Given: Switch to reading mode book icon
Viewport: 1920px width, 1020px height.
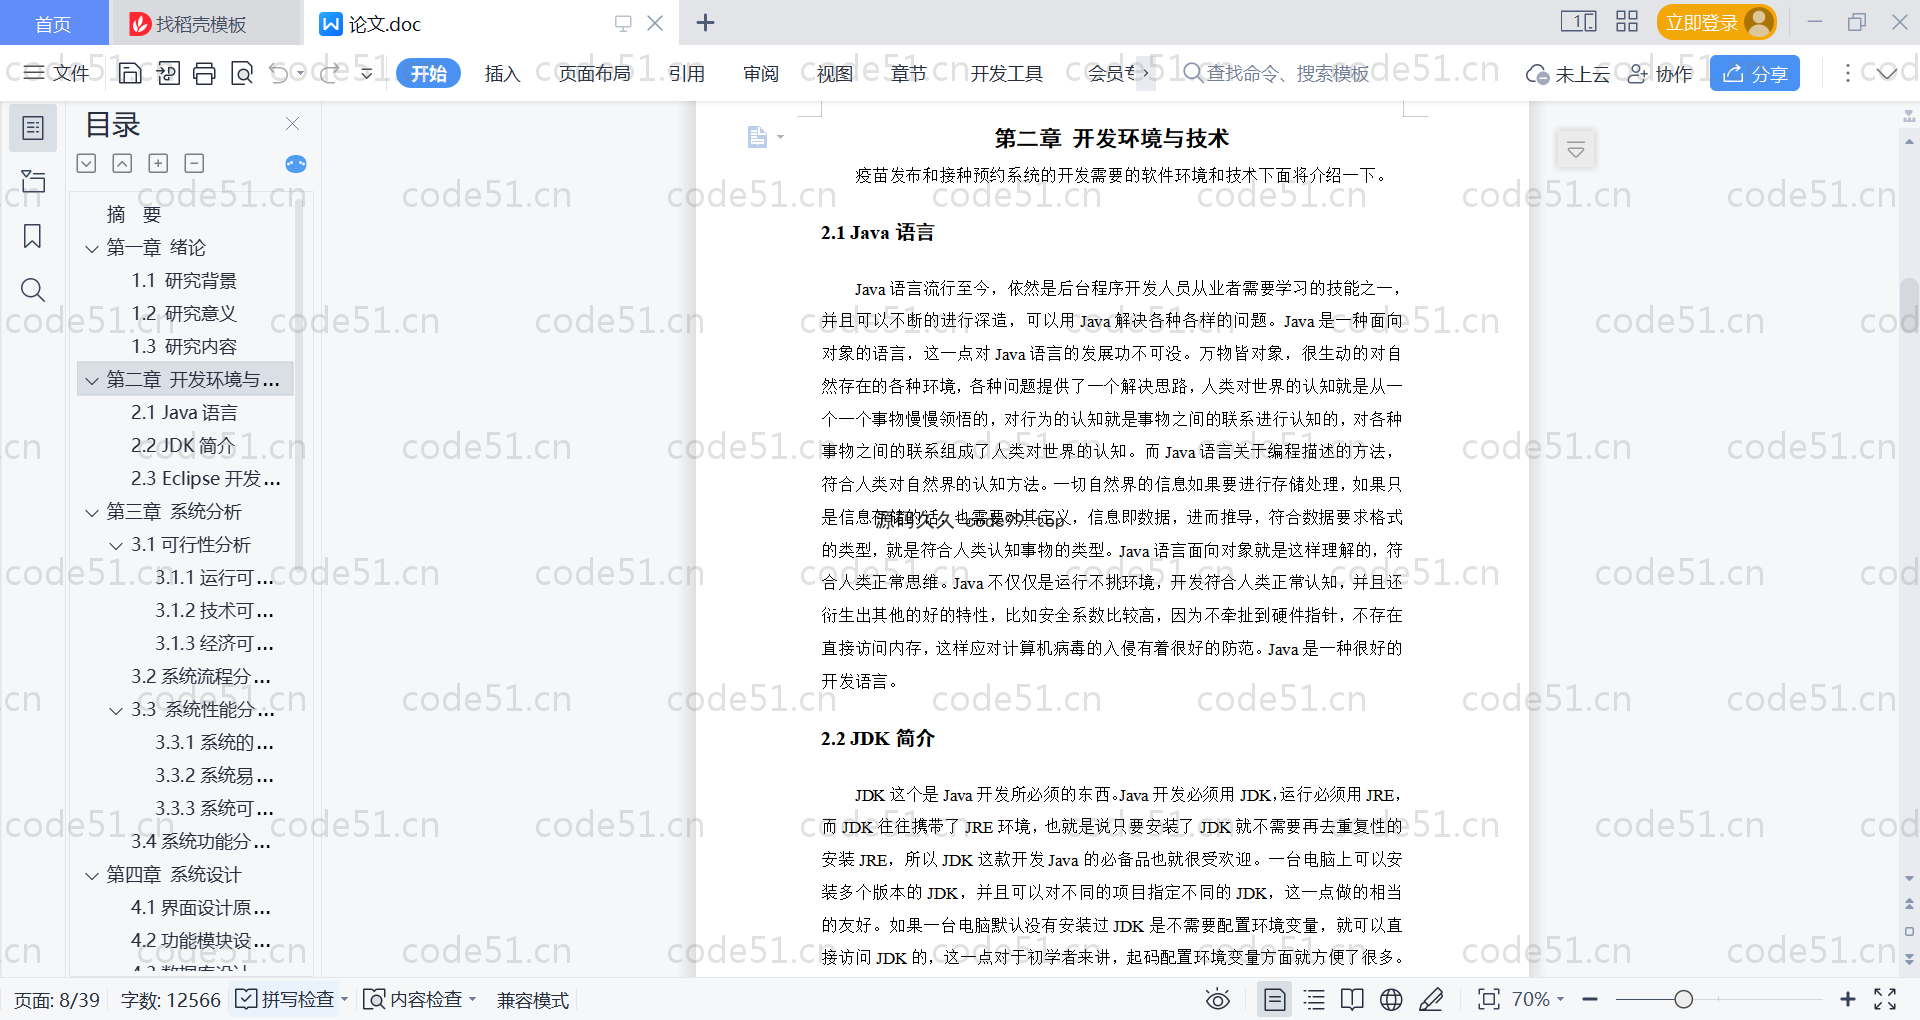Looking at the screenshot, I should (x=1352, y=999).
